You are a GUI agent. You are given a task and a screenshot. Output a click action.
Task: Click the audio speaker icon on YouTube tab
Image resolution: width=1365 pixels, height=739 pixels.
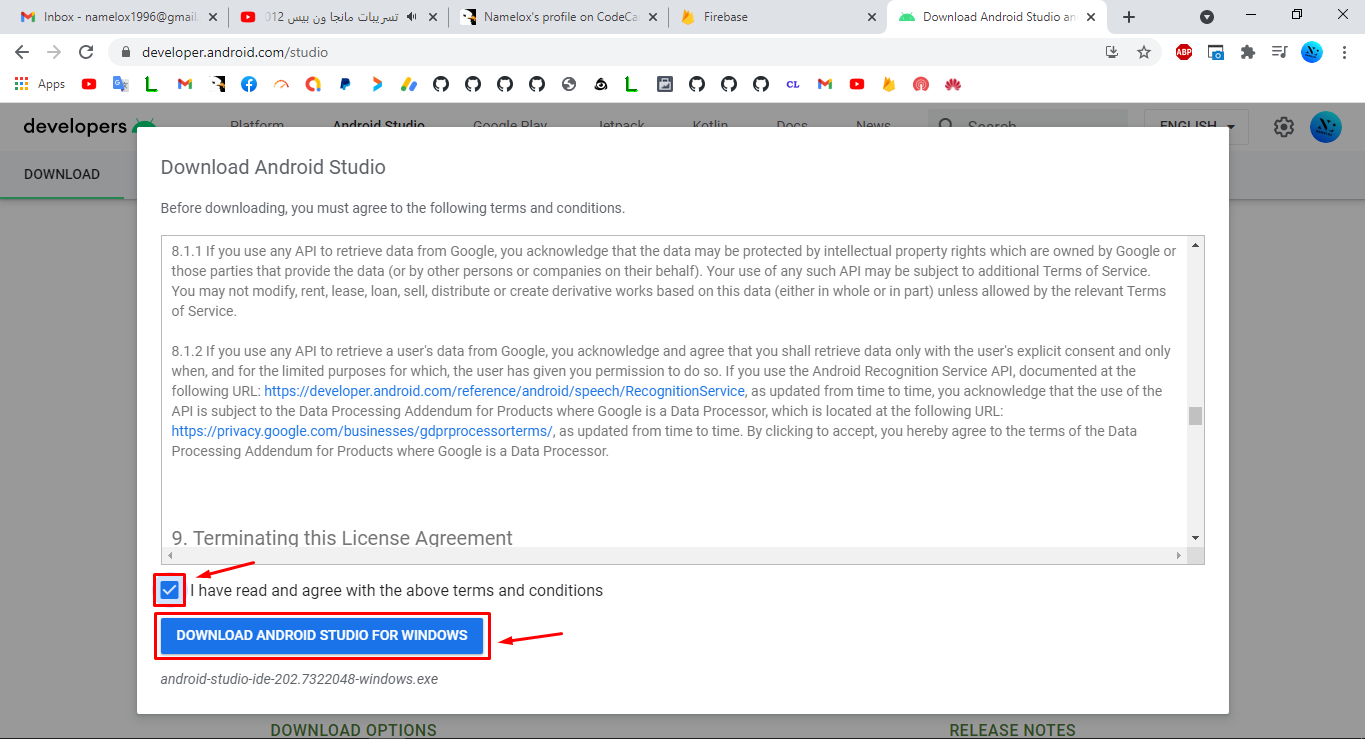click(411, 17)
